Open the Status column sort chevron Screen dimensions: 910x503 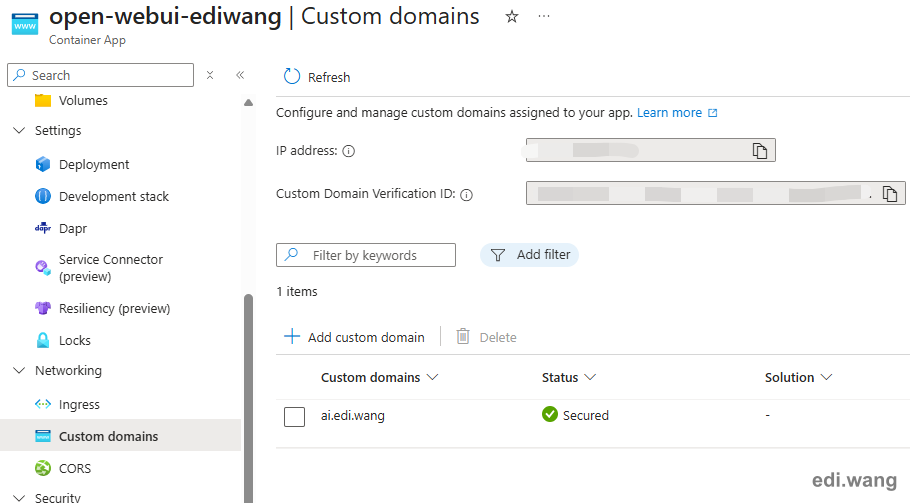point(590,377)
